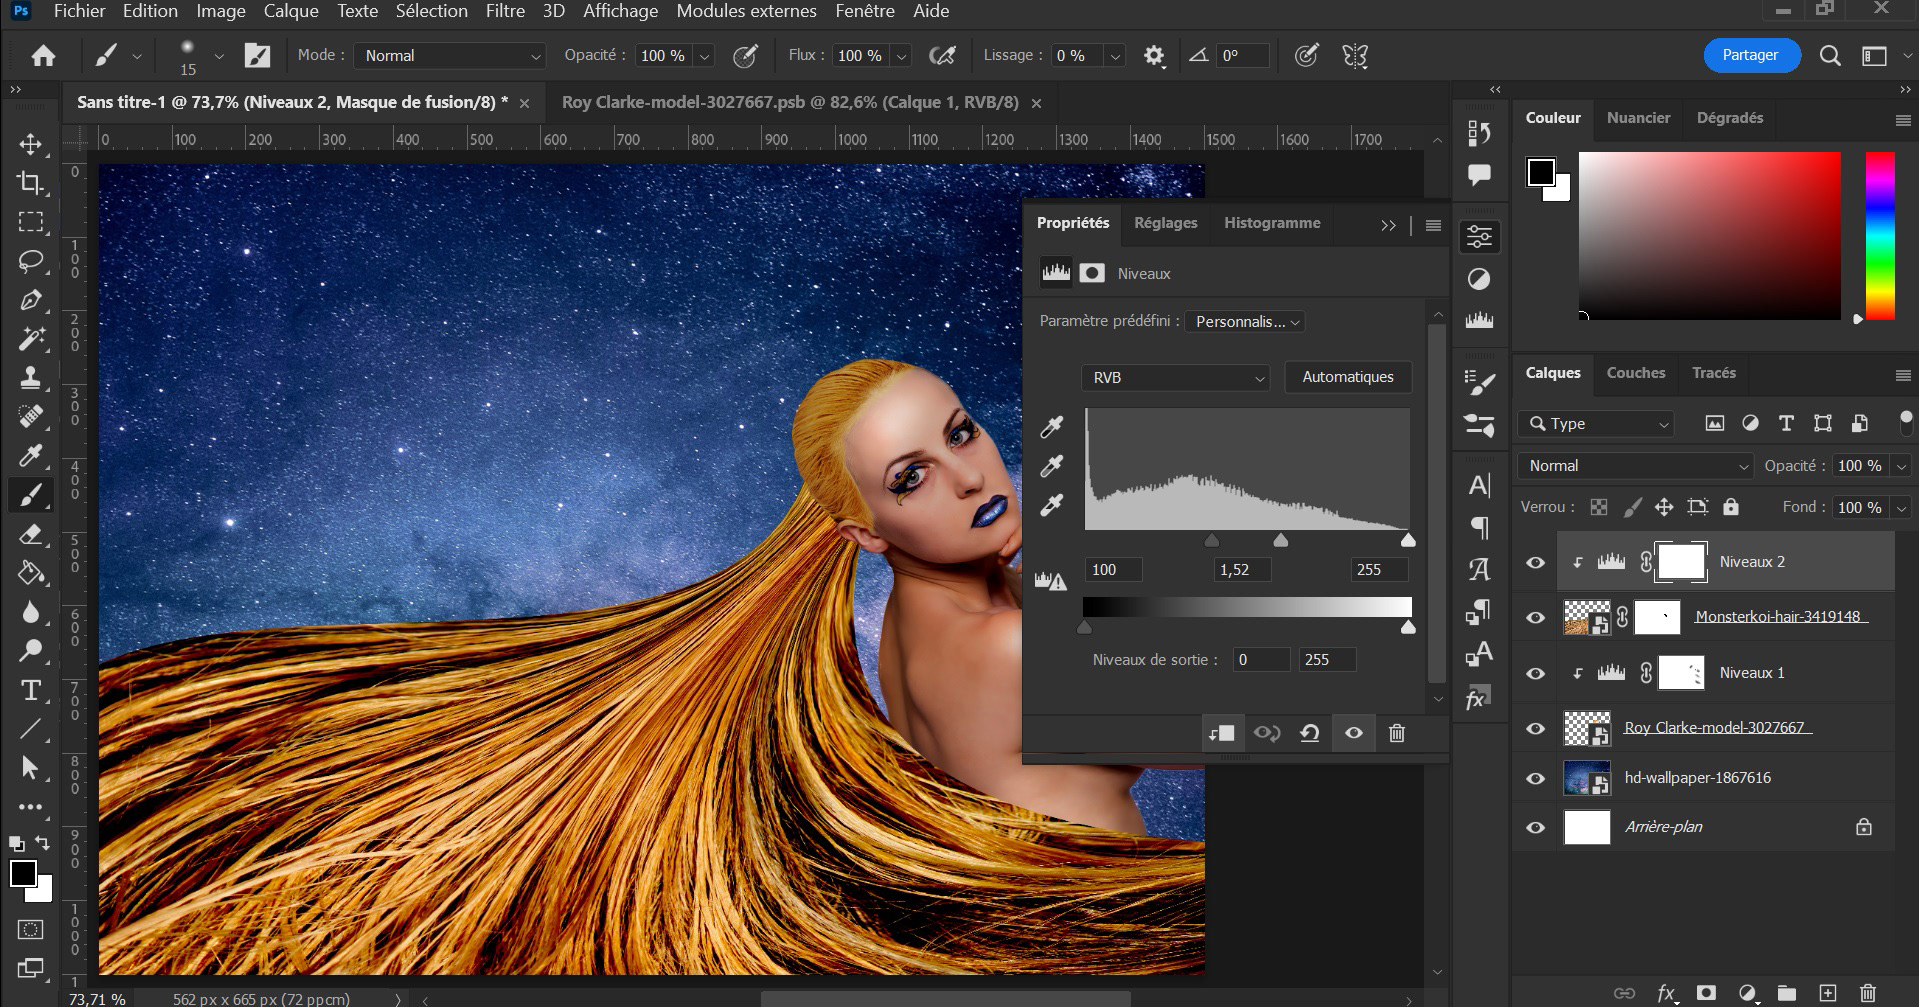The image size is (1919, 1007).
Task: Select the Lasso tool
Action: coord(31,261)
